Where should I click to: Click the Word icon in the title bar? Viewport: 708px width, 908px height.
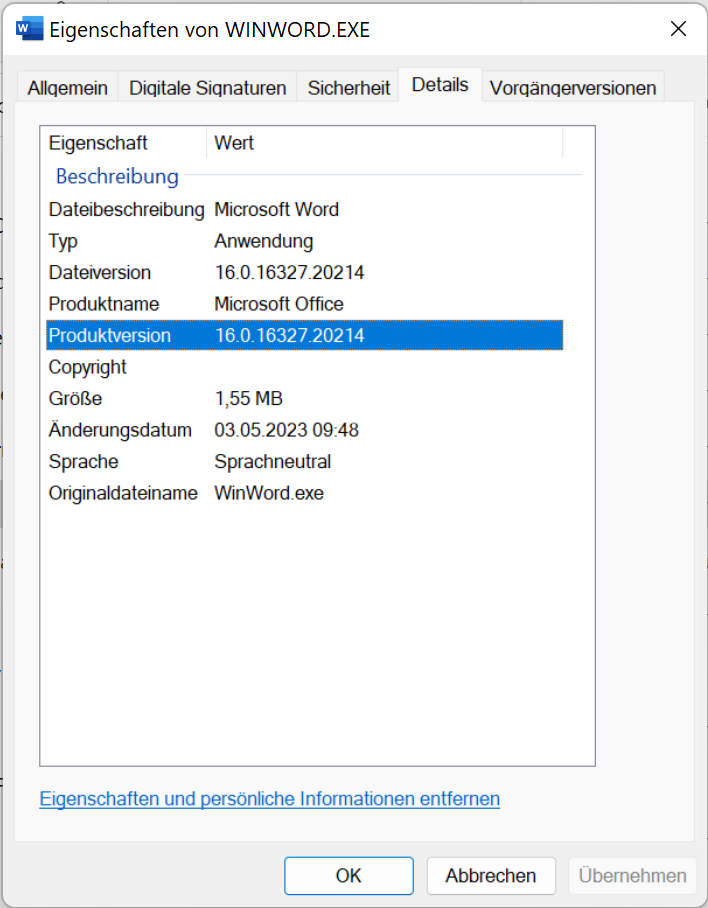[x=30, y=29]
